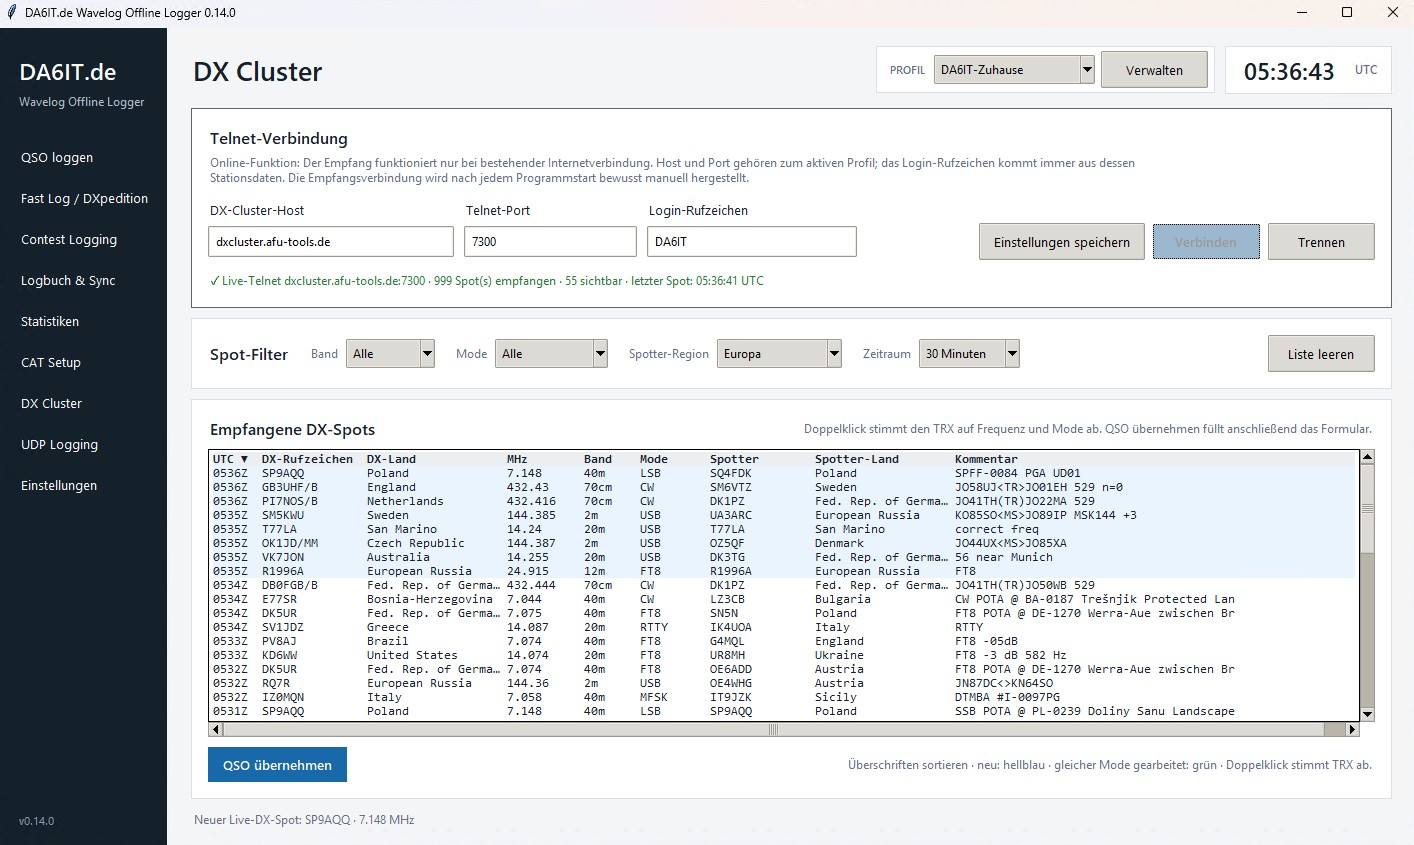Open Fast Log / DXpedition section

(84, 198)
